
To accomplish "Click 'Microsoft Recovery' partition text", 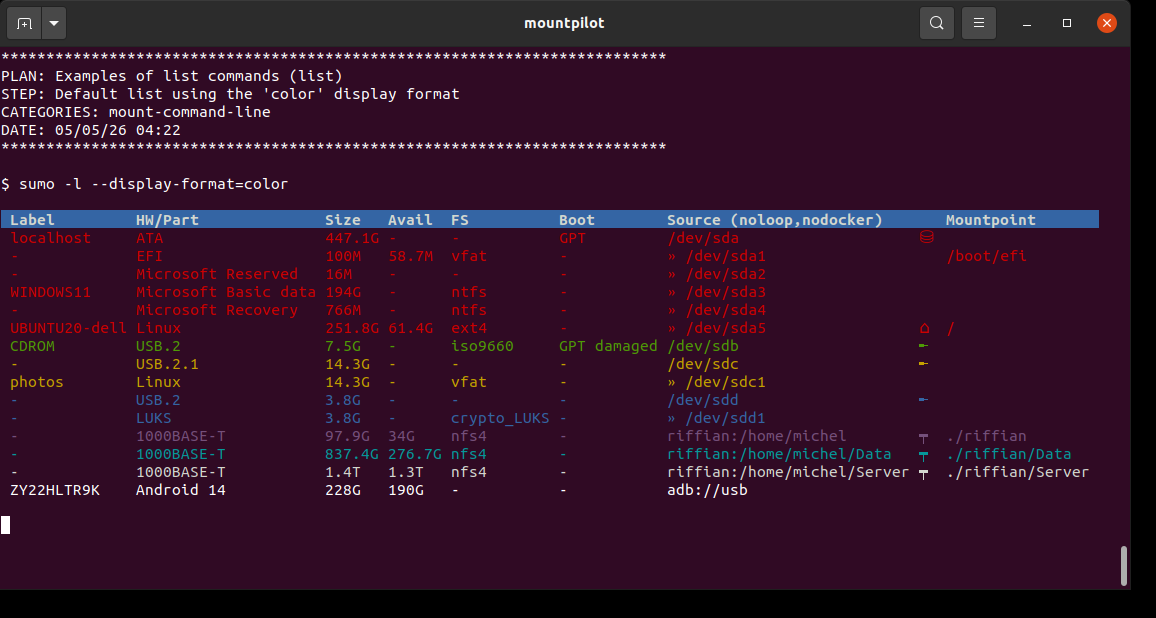I will (x=217, y=310).
